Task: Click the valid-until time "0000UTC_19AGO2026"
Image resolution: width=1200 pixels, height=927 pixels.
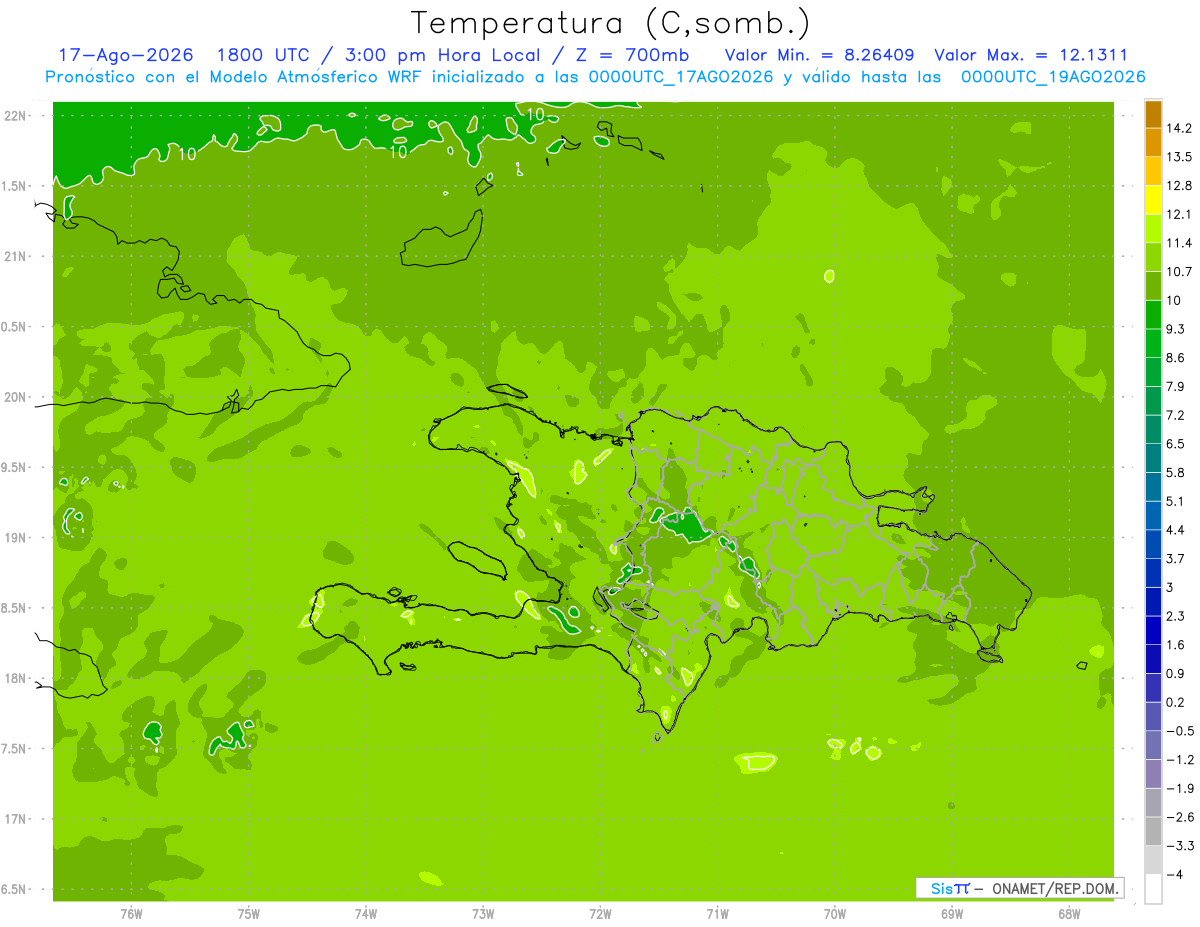Action: (1053, 77)
